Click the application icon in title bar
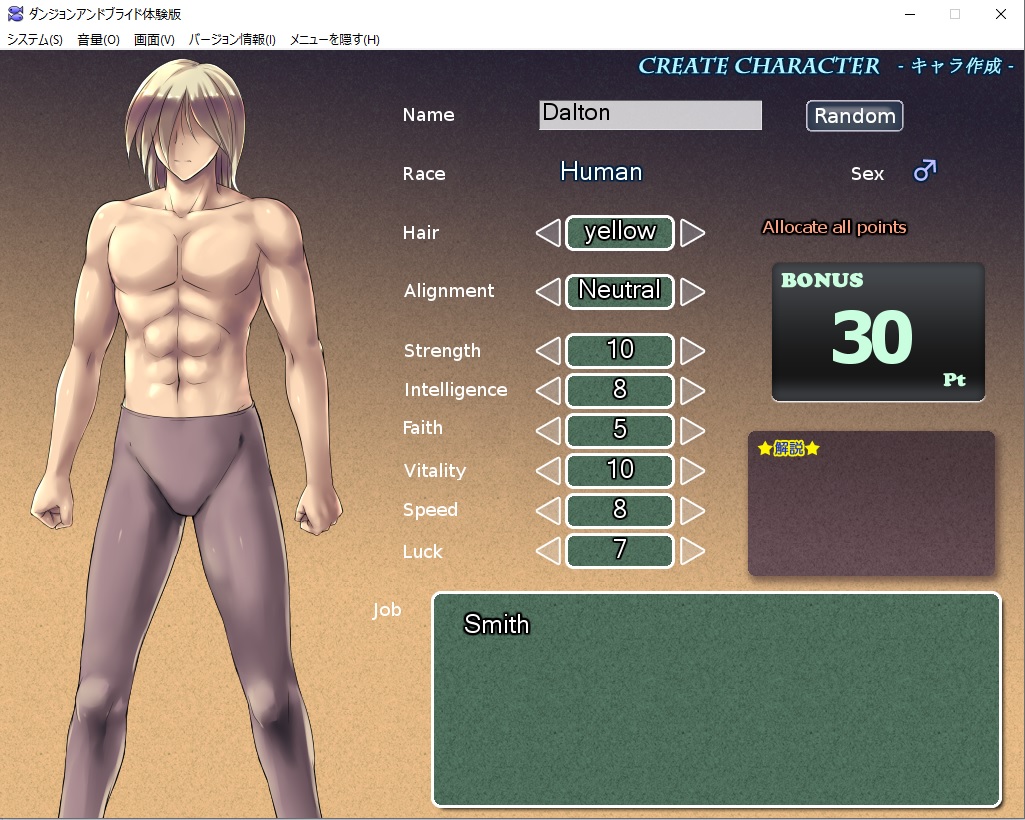 pos(15,14)
